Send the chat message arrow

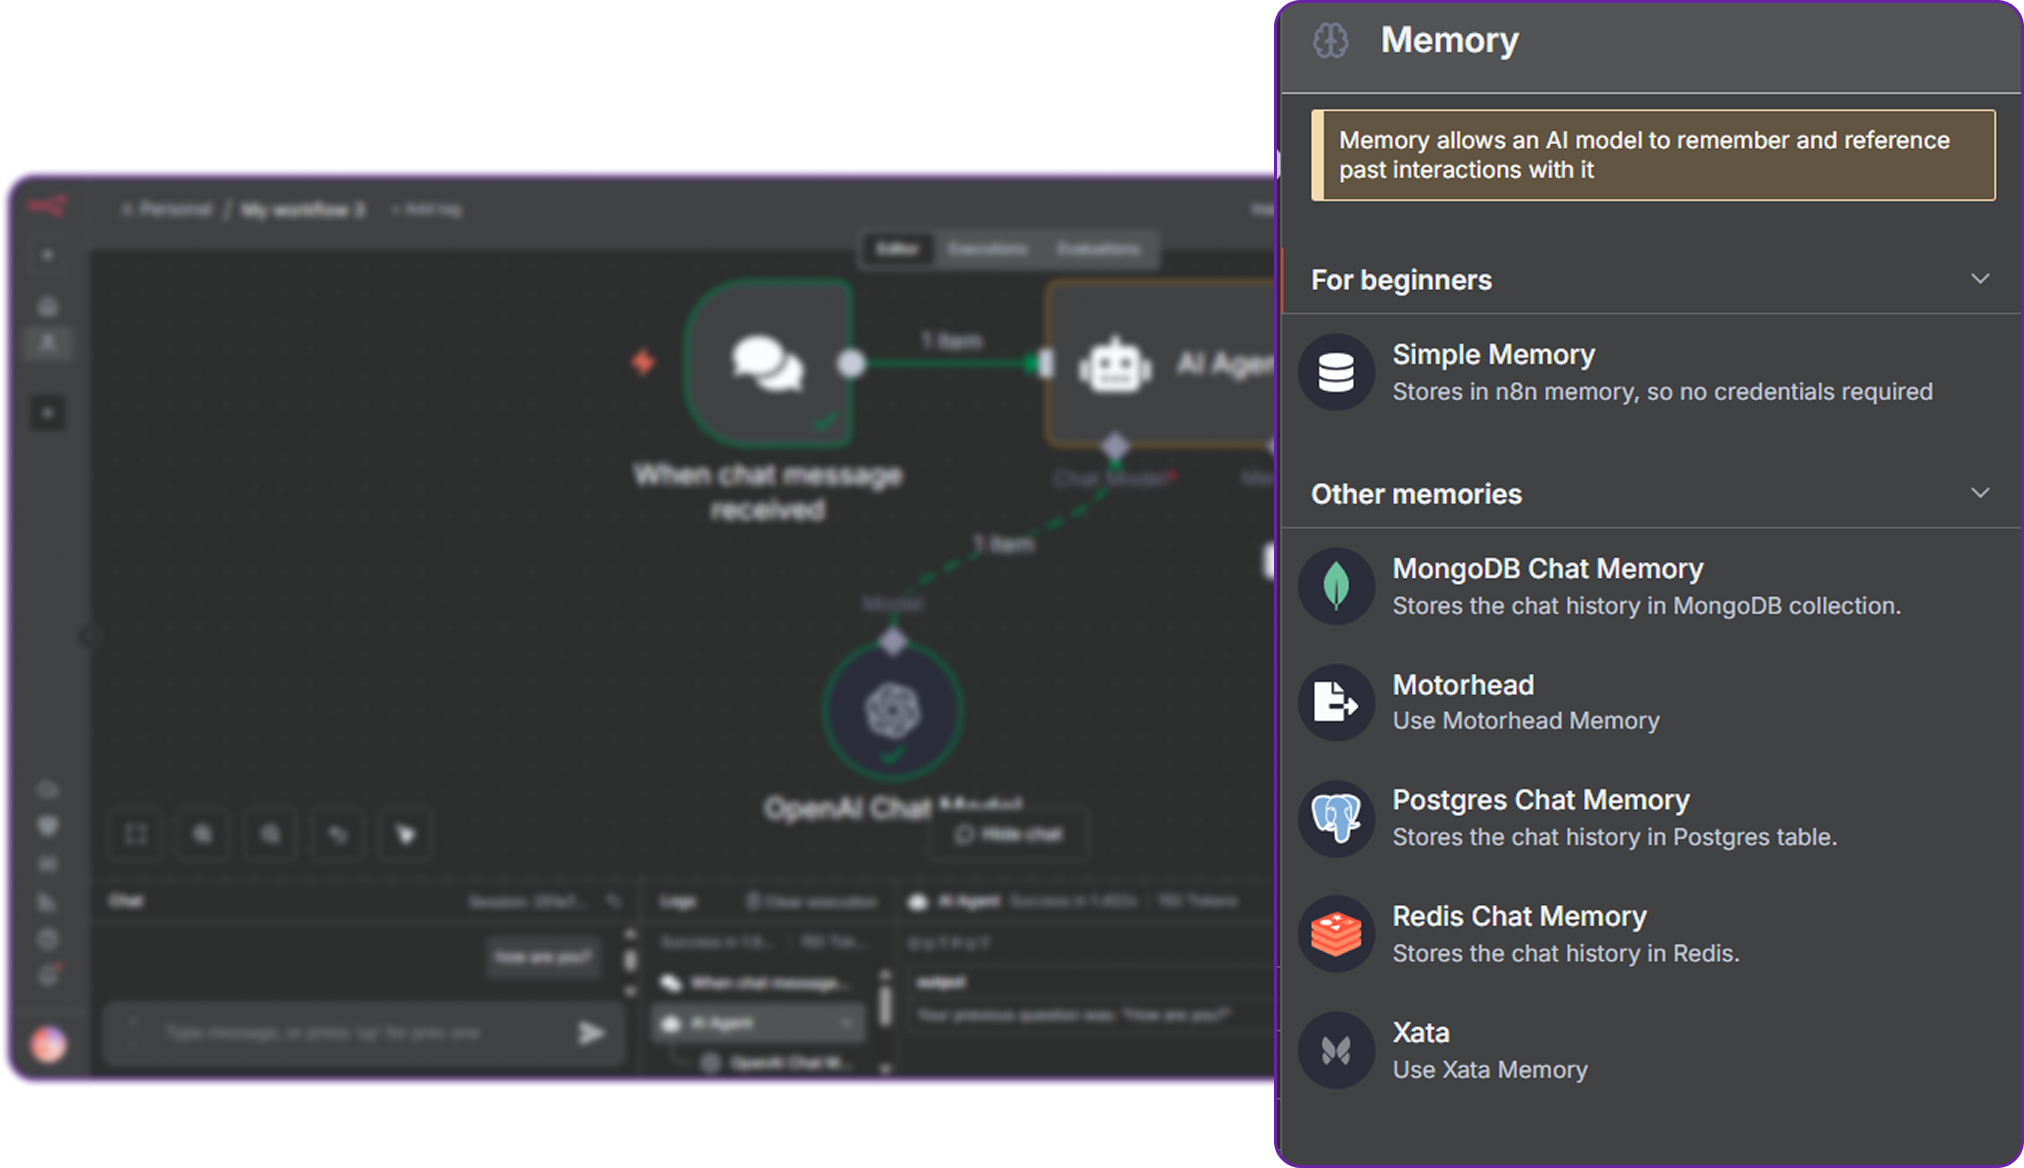[x=591, y=1032]
